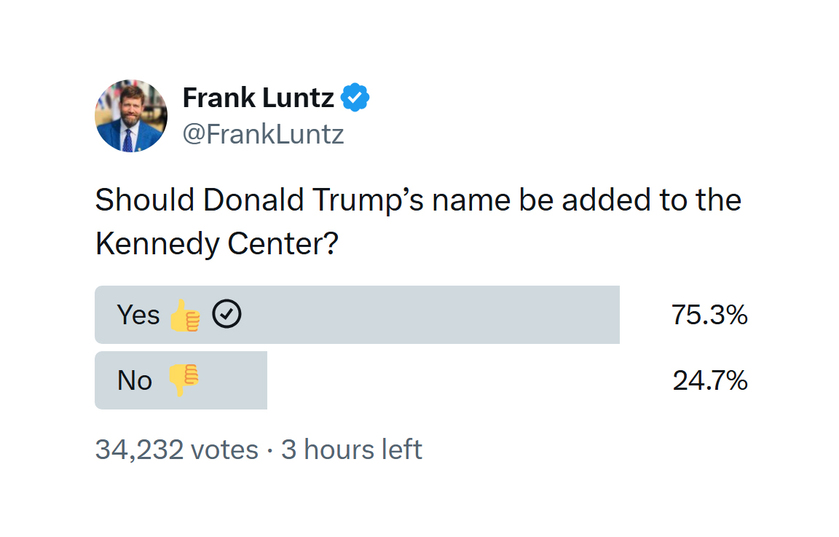839x537 pixels.
Task: Open Frank Luntz's profile picture
Action: pyautogui.click(x=131, y=116)
